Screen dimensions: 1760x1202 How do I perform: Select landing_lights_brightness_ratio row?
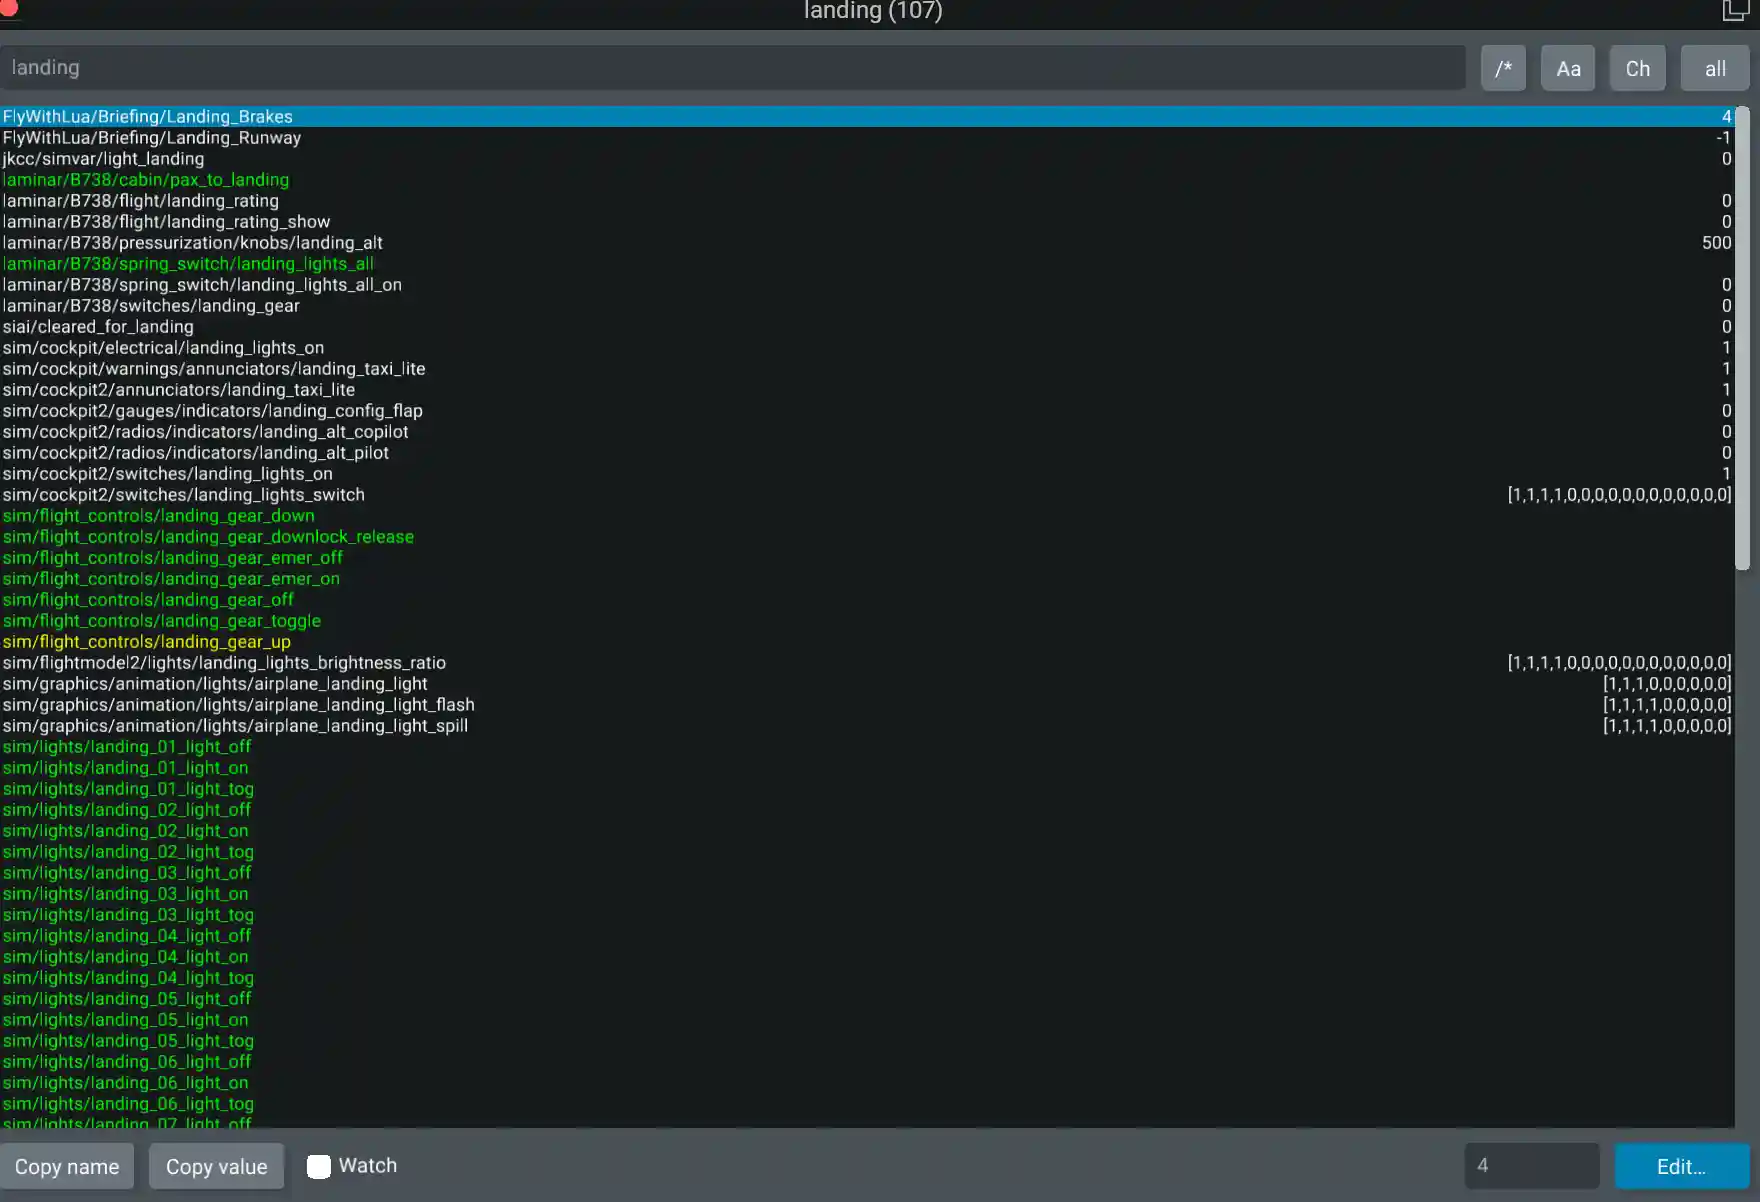click(x=867, y=662)
